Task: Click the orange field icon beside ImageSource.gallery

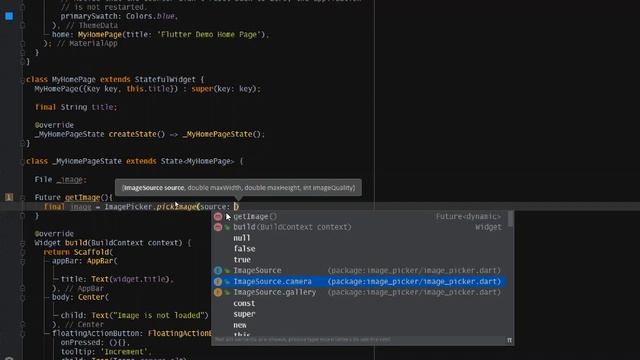Action: click(x=218, y=292)
